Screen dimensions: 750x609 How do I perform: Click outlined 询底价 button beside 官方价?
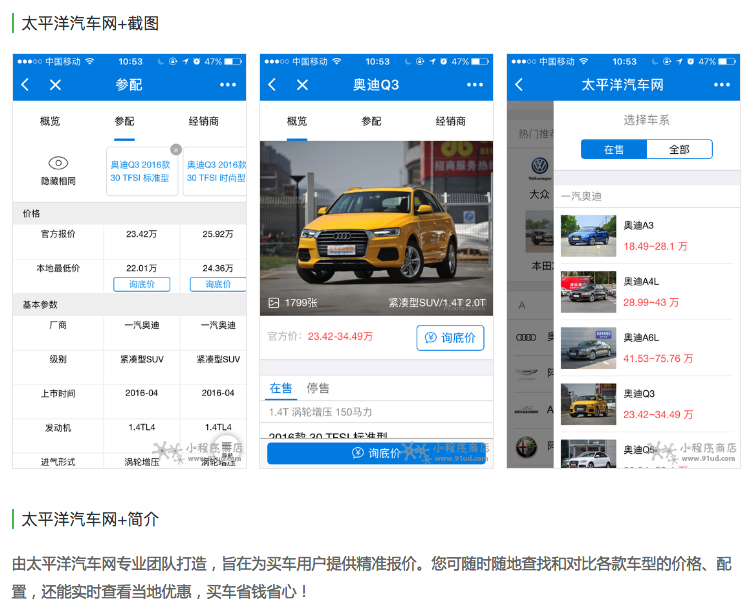[450, 338]
